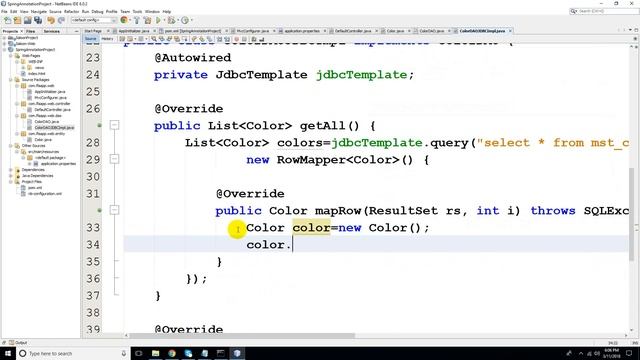This screenshot has width=640, height=360.
Task: Open the Run Project dropdown arrow
Action: [x=164, y=20]
